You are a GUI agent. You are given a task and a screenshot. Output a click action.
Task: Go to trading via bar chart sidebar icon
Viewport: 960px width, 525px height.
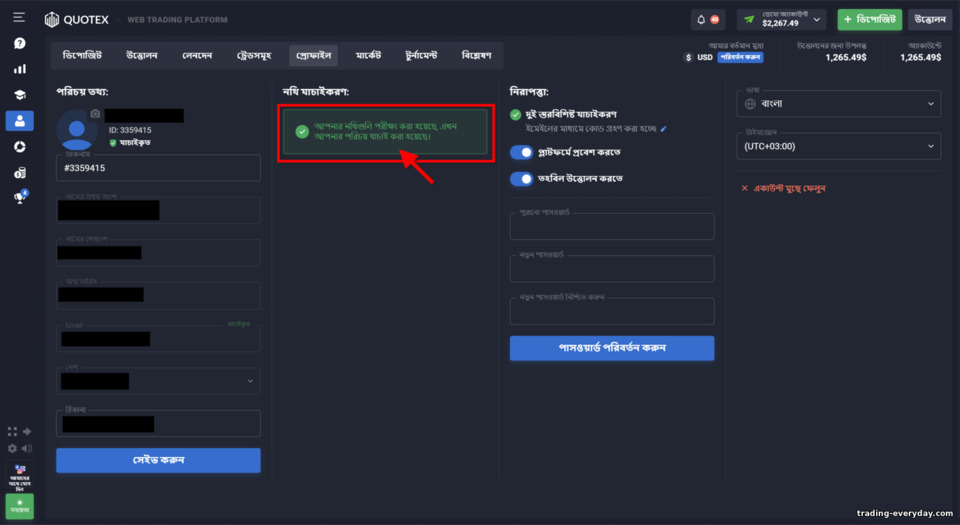pyautogui.click(x=20, y=69)
